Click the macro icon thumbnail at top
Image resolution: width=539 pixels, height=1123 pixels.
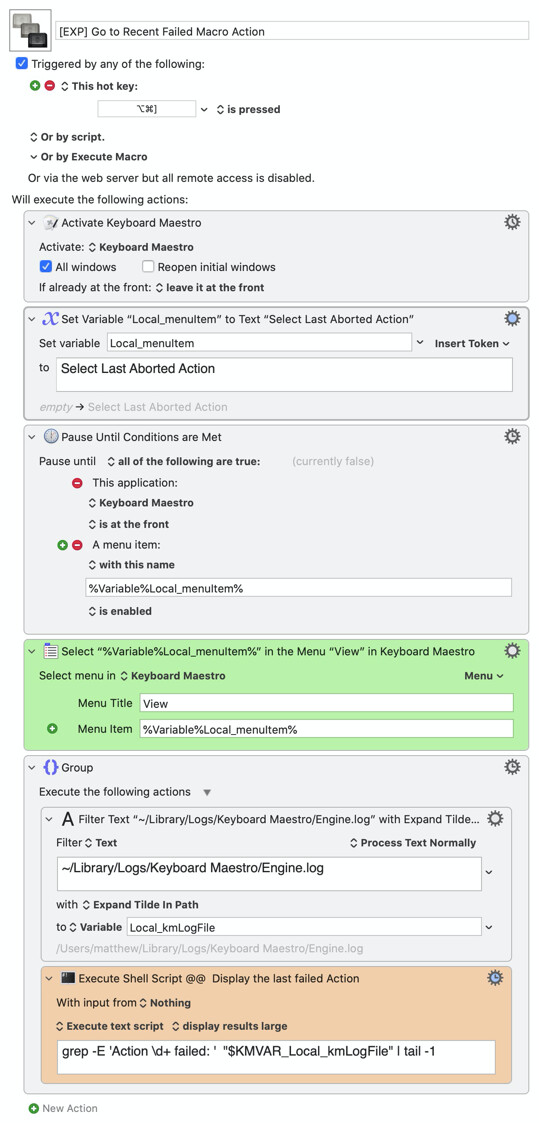pyautogui.click(x=30, y=31)
